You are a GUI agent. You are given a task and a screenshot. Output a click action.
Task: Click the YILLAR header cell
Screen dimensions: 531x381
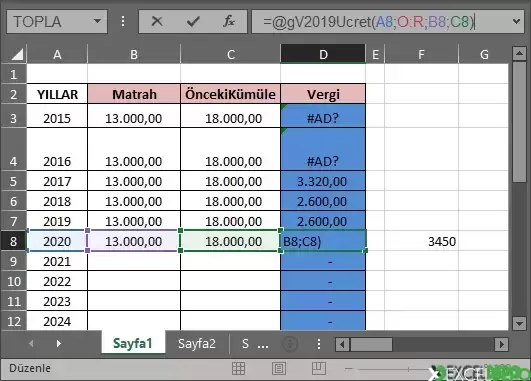(x=57, y=94)
